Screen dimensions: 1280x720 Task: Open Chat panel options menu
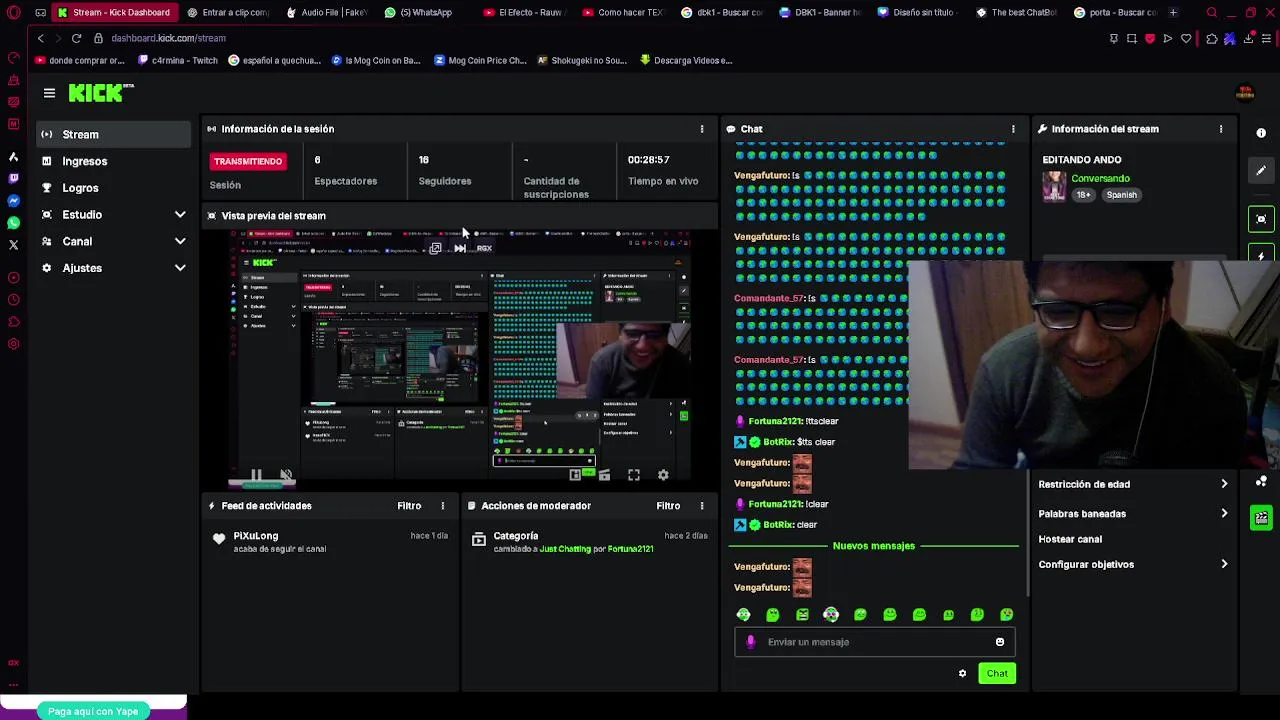coord(1013,129)
